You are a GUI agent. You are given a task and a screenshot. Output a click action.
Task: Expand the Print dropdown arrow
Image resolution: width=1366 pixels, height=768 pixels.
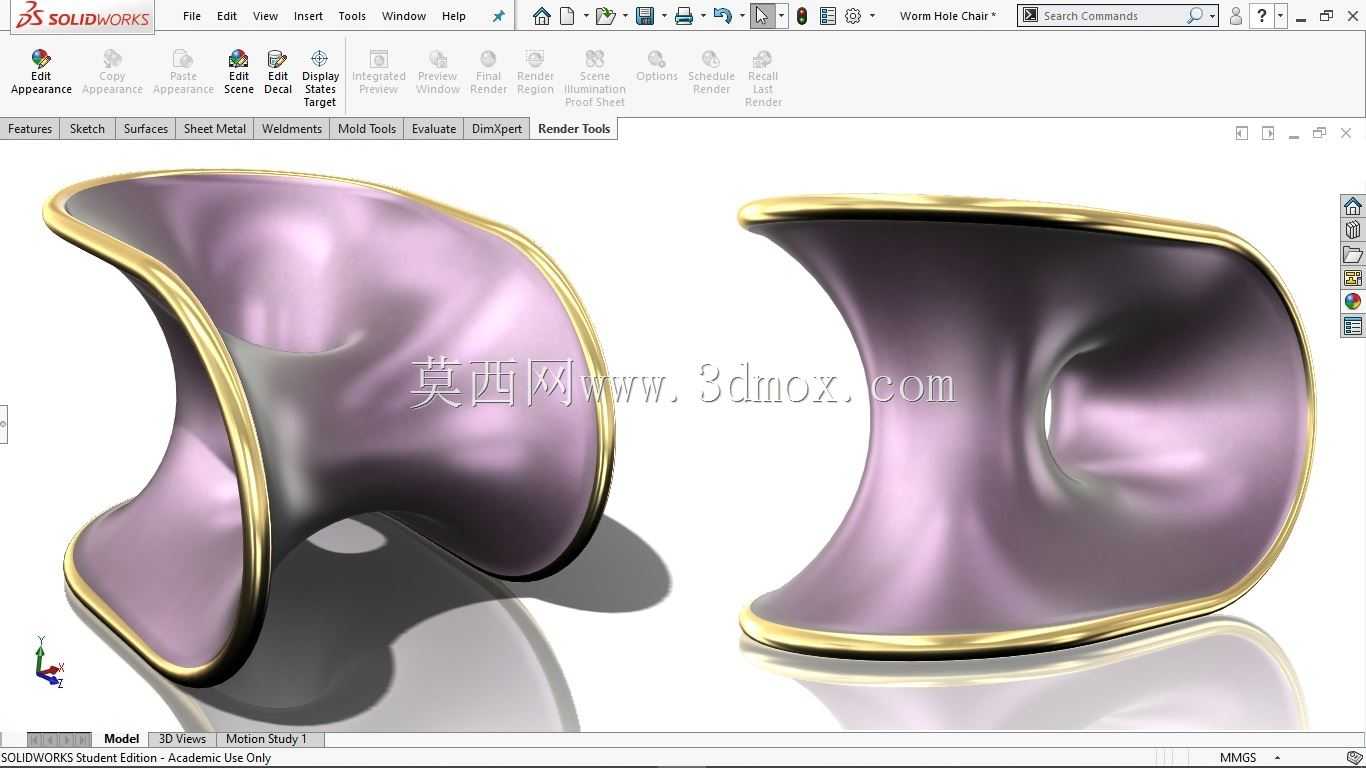[x=703, y=16]
